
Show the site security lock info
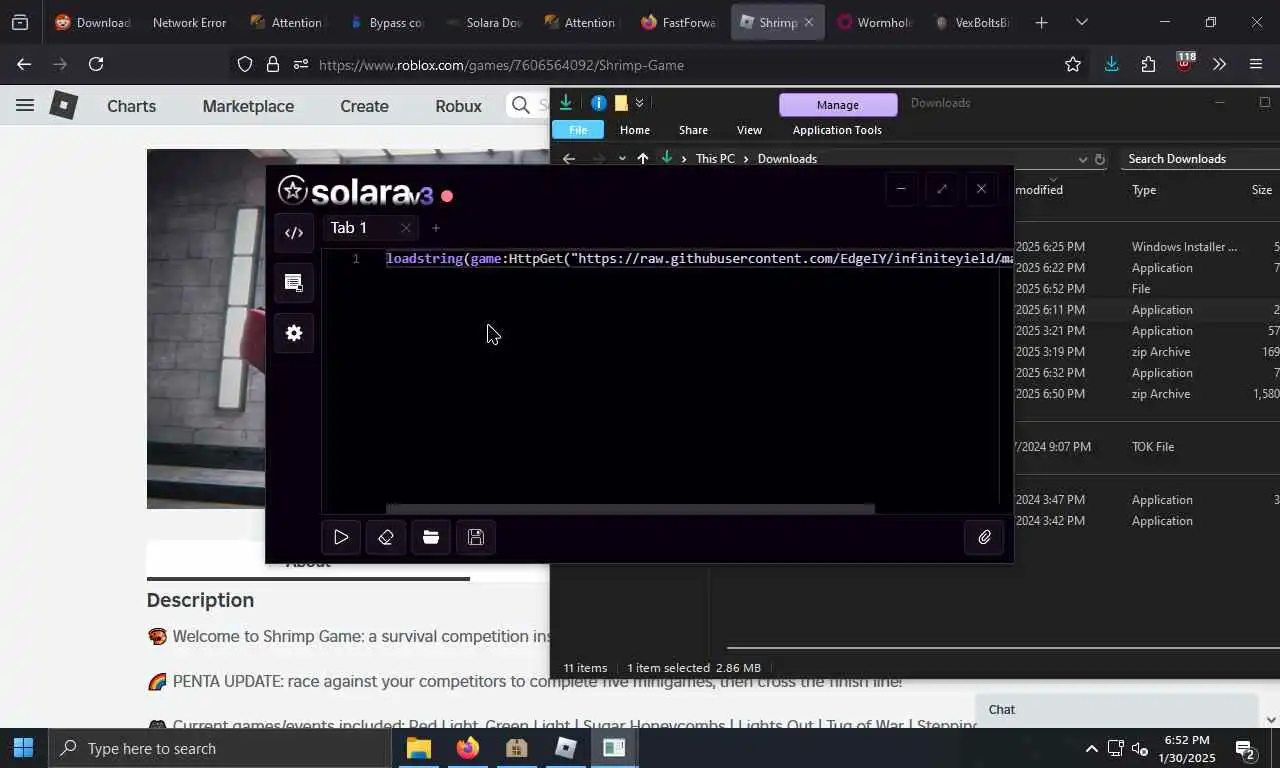tap(272, 64)
